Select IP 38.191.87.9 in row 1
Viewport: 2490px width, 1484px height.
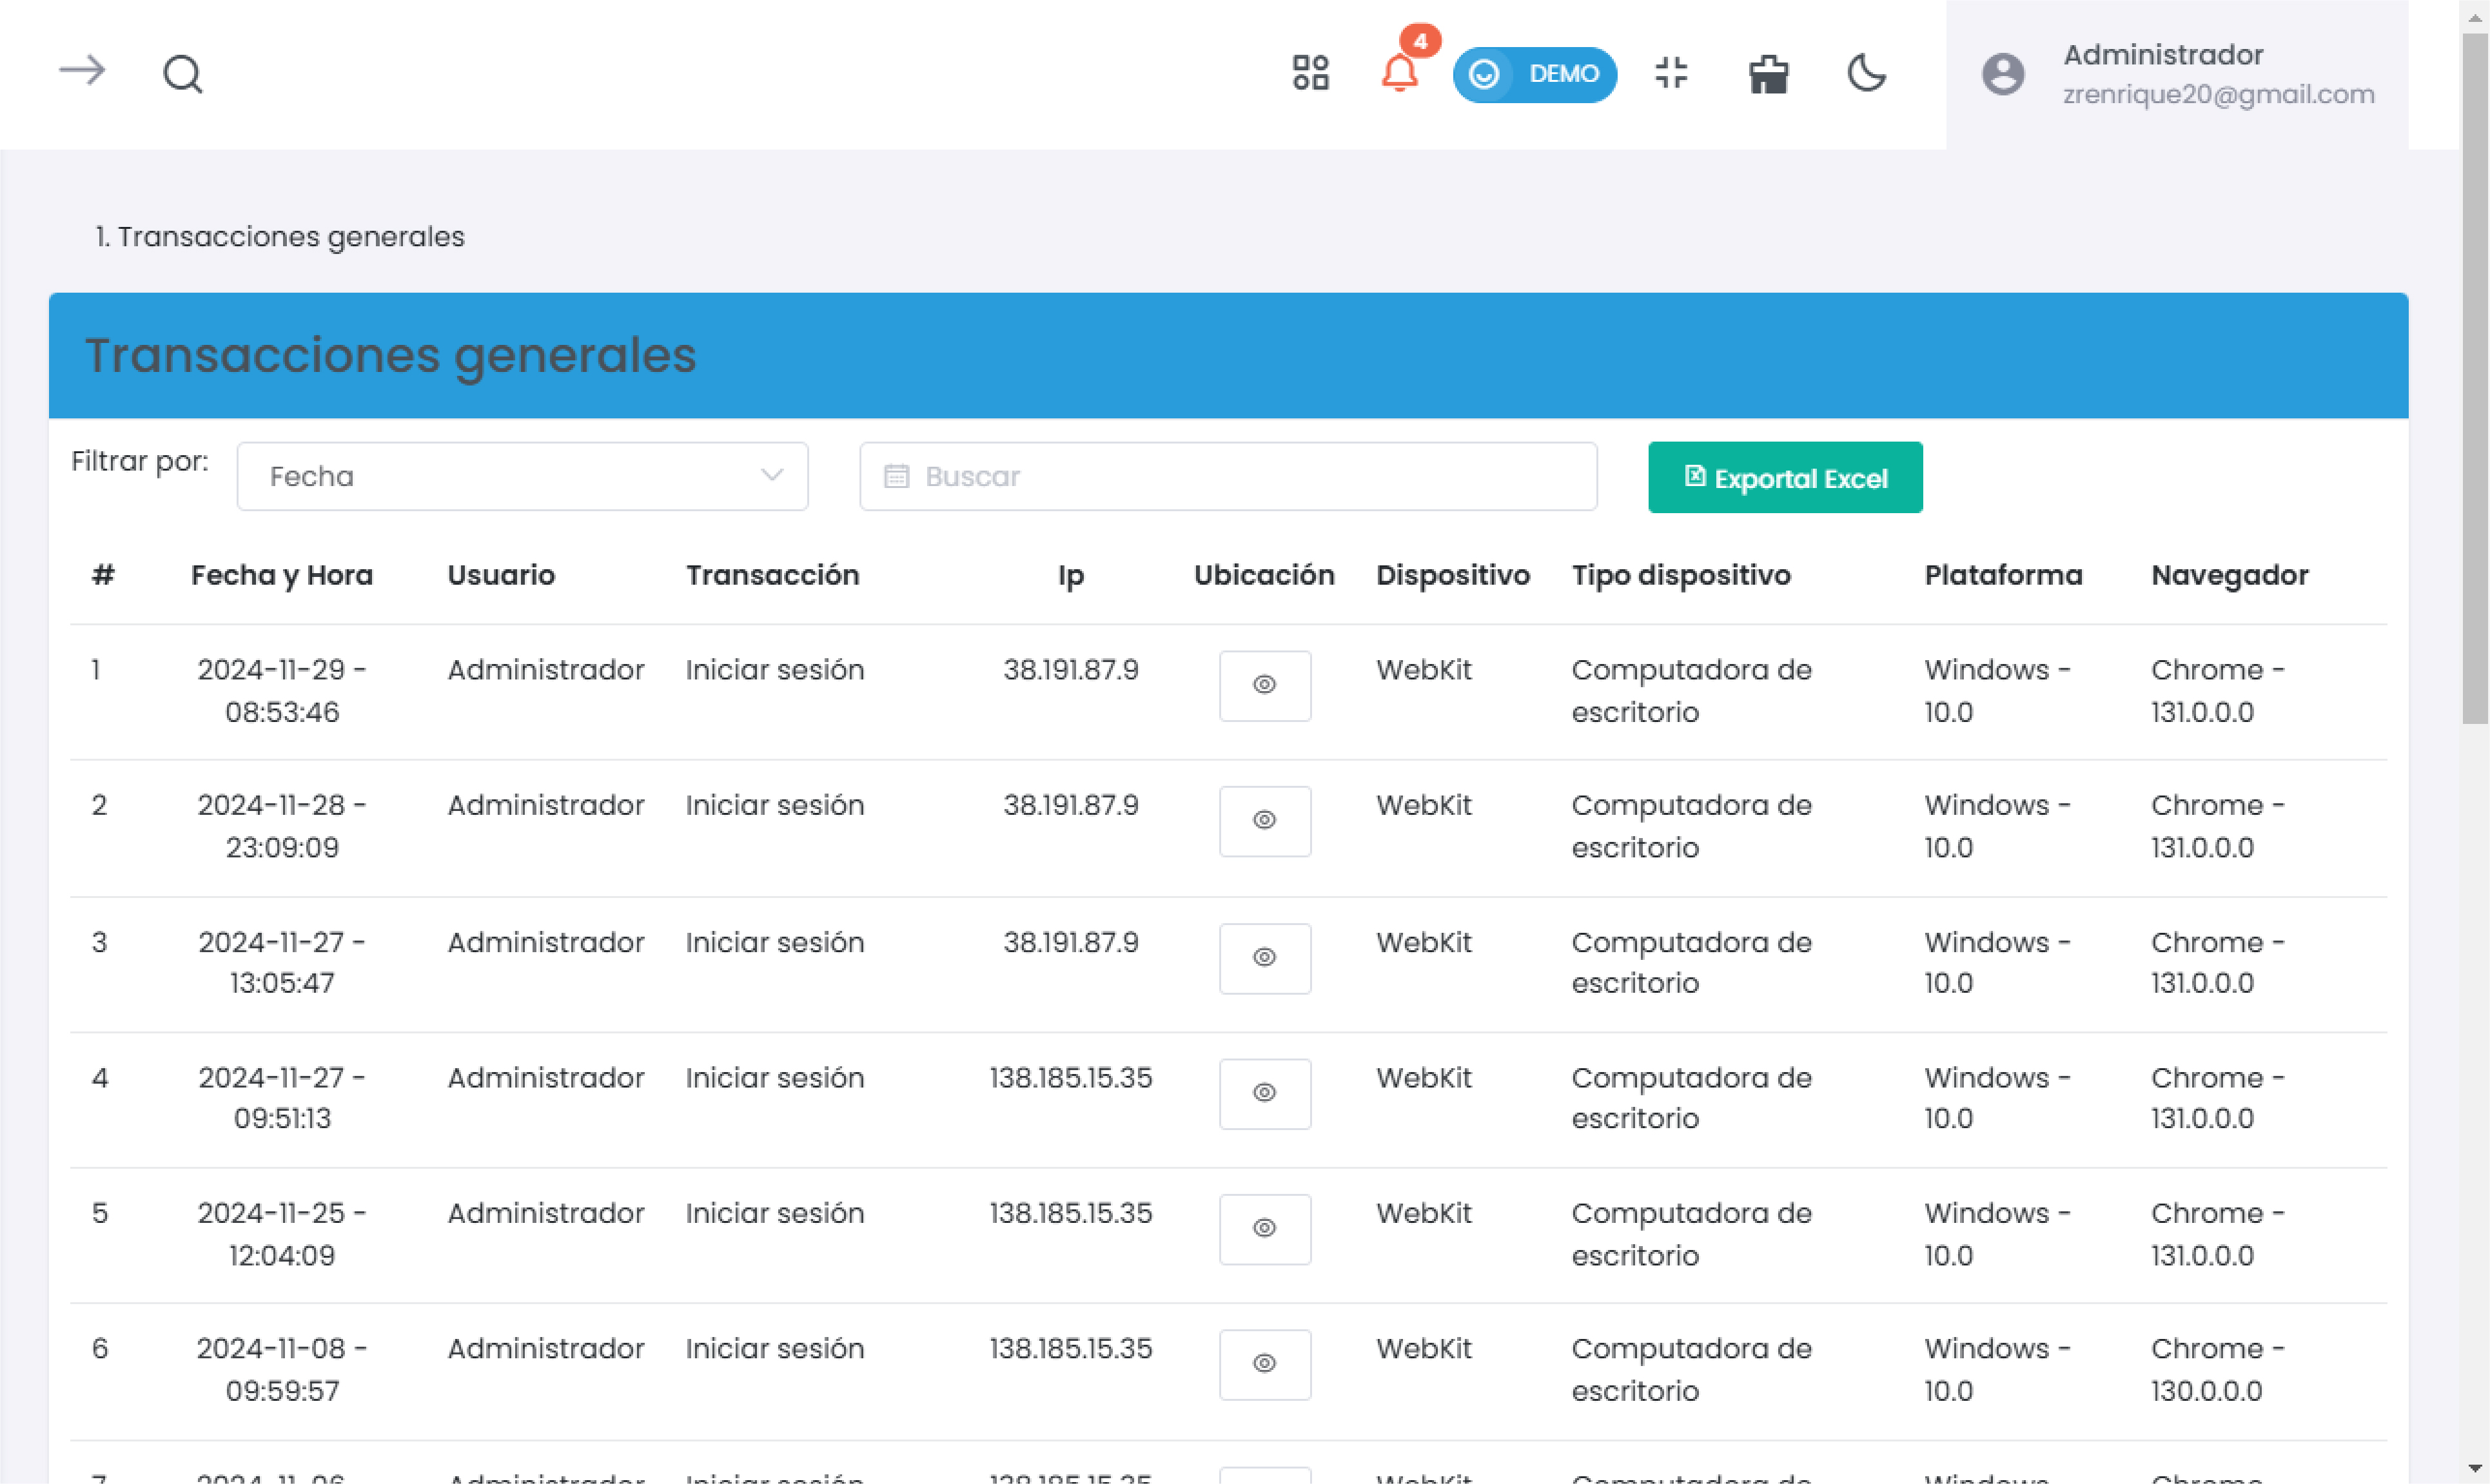pos(1070,670)
